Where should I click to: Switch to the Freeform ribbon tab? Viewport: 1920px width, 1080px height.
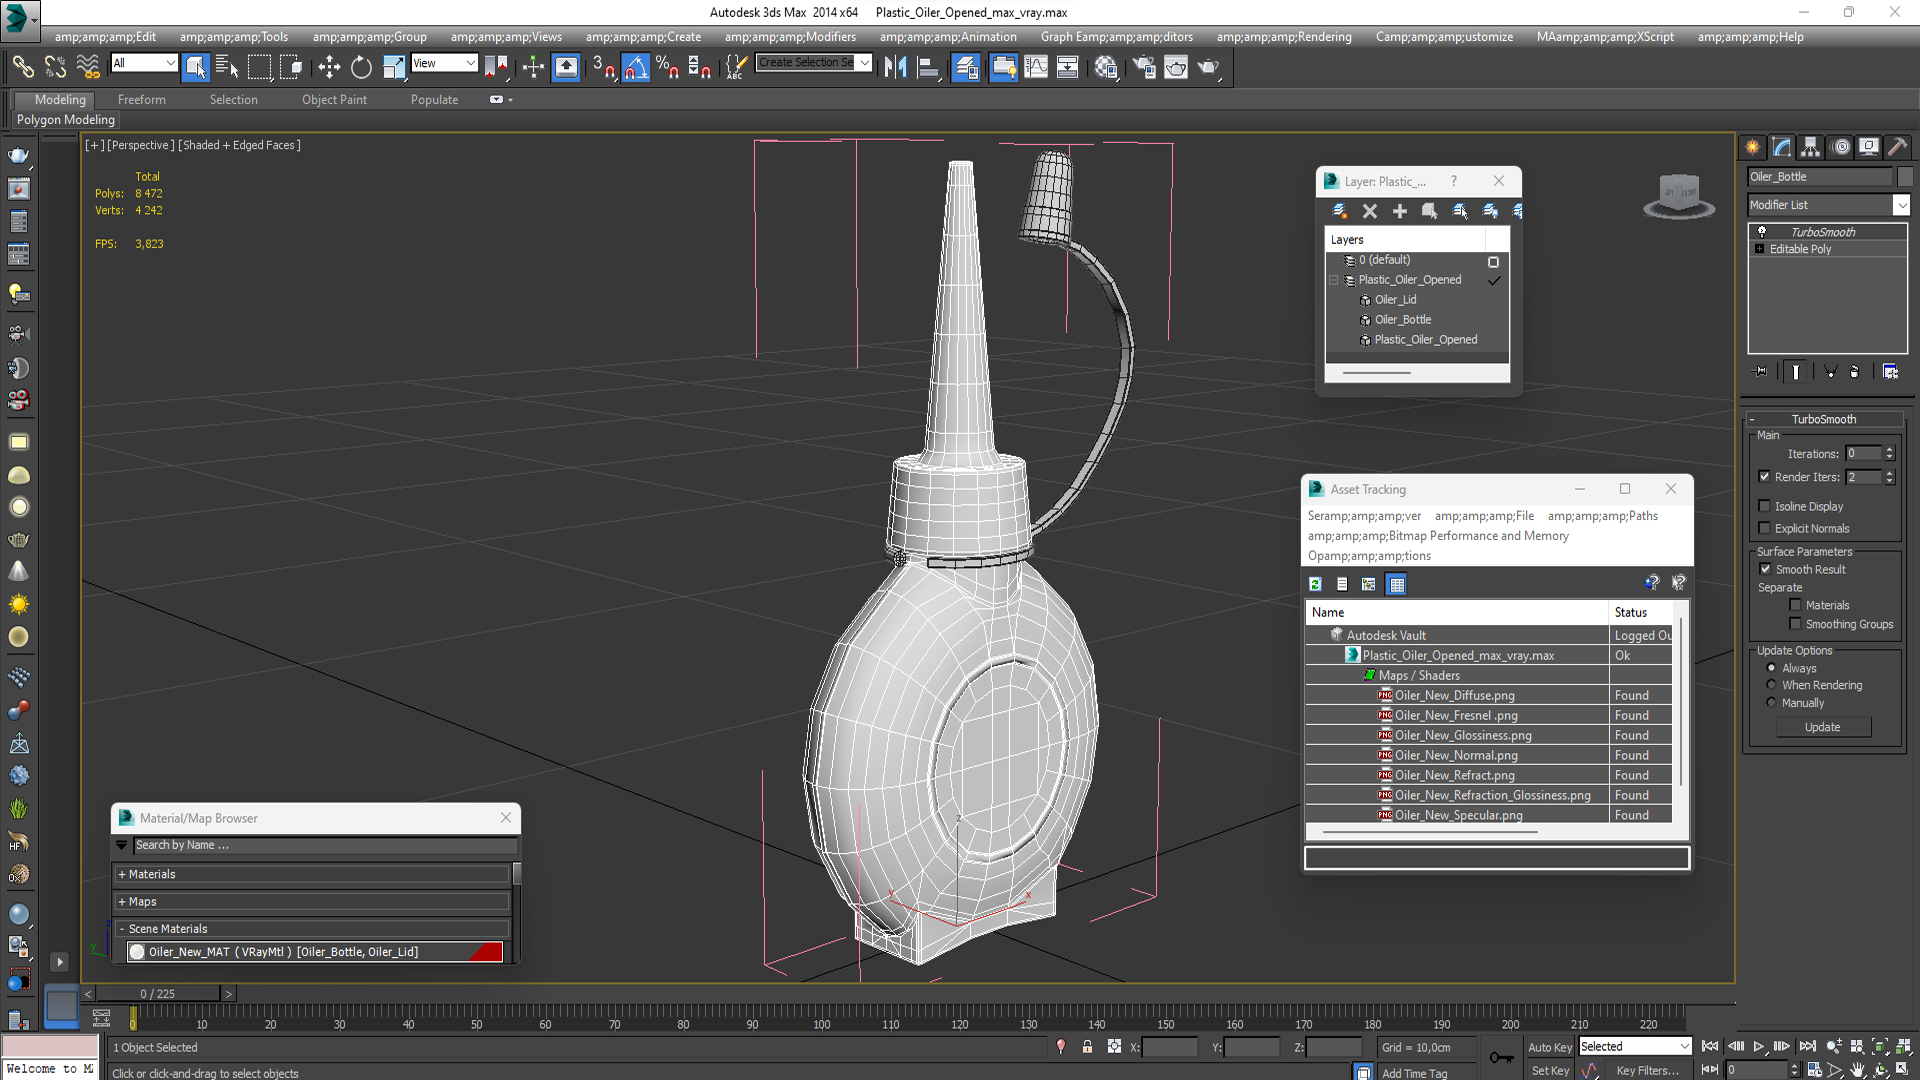click(x=141, y=100)
